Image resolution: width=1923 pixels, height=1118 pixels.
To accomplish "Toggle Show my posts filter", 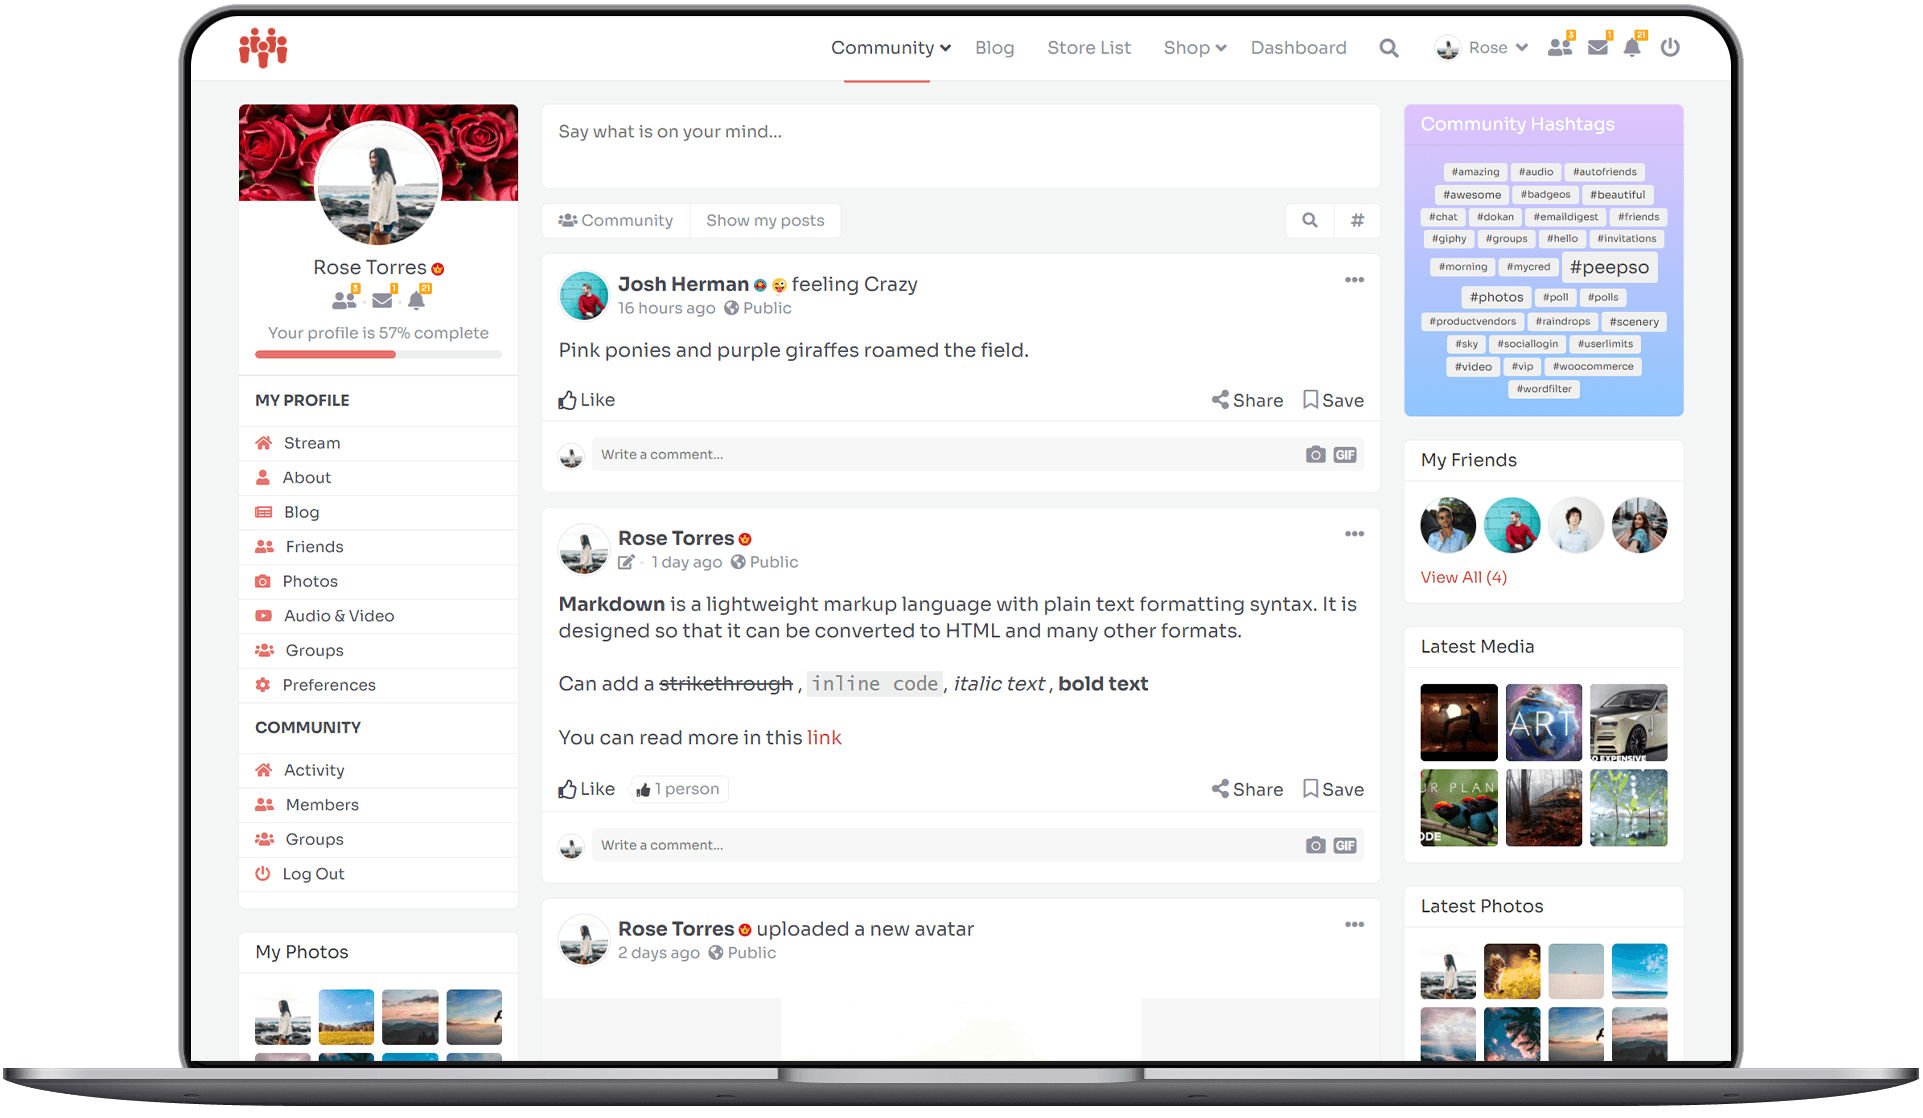I will point(764,220).
